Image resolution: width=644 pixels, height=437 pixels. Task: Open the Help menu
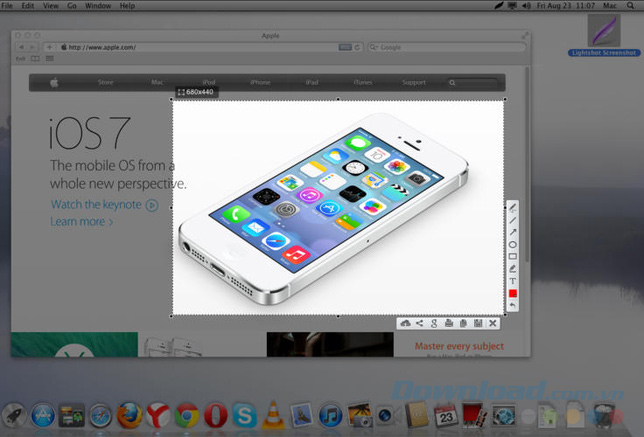click(x=127, y=5)
